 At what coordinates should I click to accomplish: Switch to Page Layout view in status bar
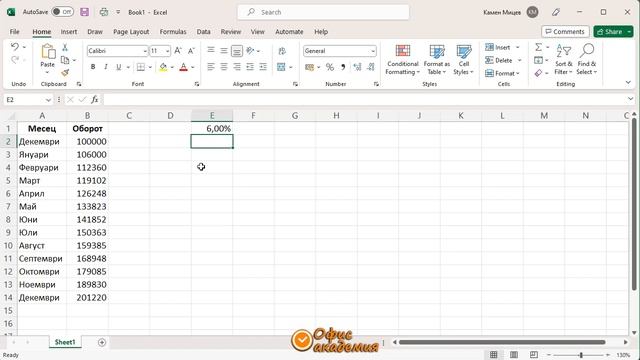click(x=514, y=354)
